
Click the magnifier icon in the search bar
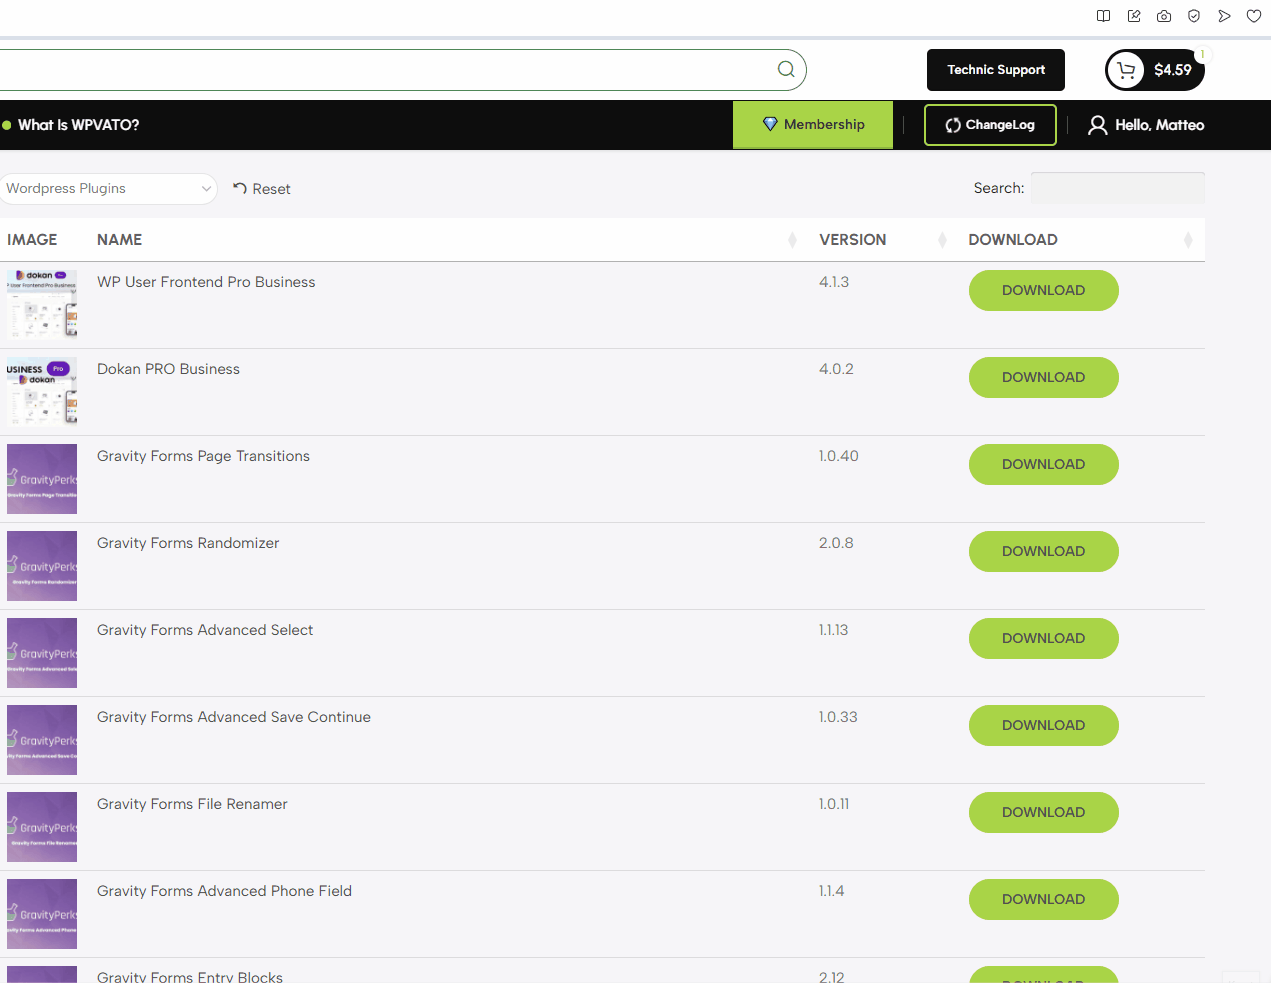pos(786,69)
